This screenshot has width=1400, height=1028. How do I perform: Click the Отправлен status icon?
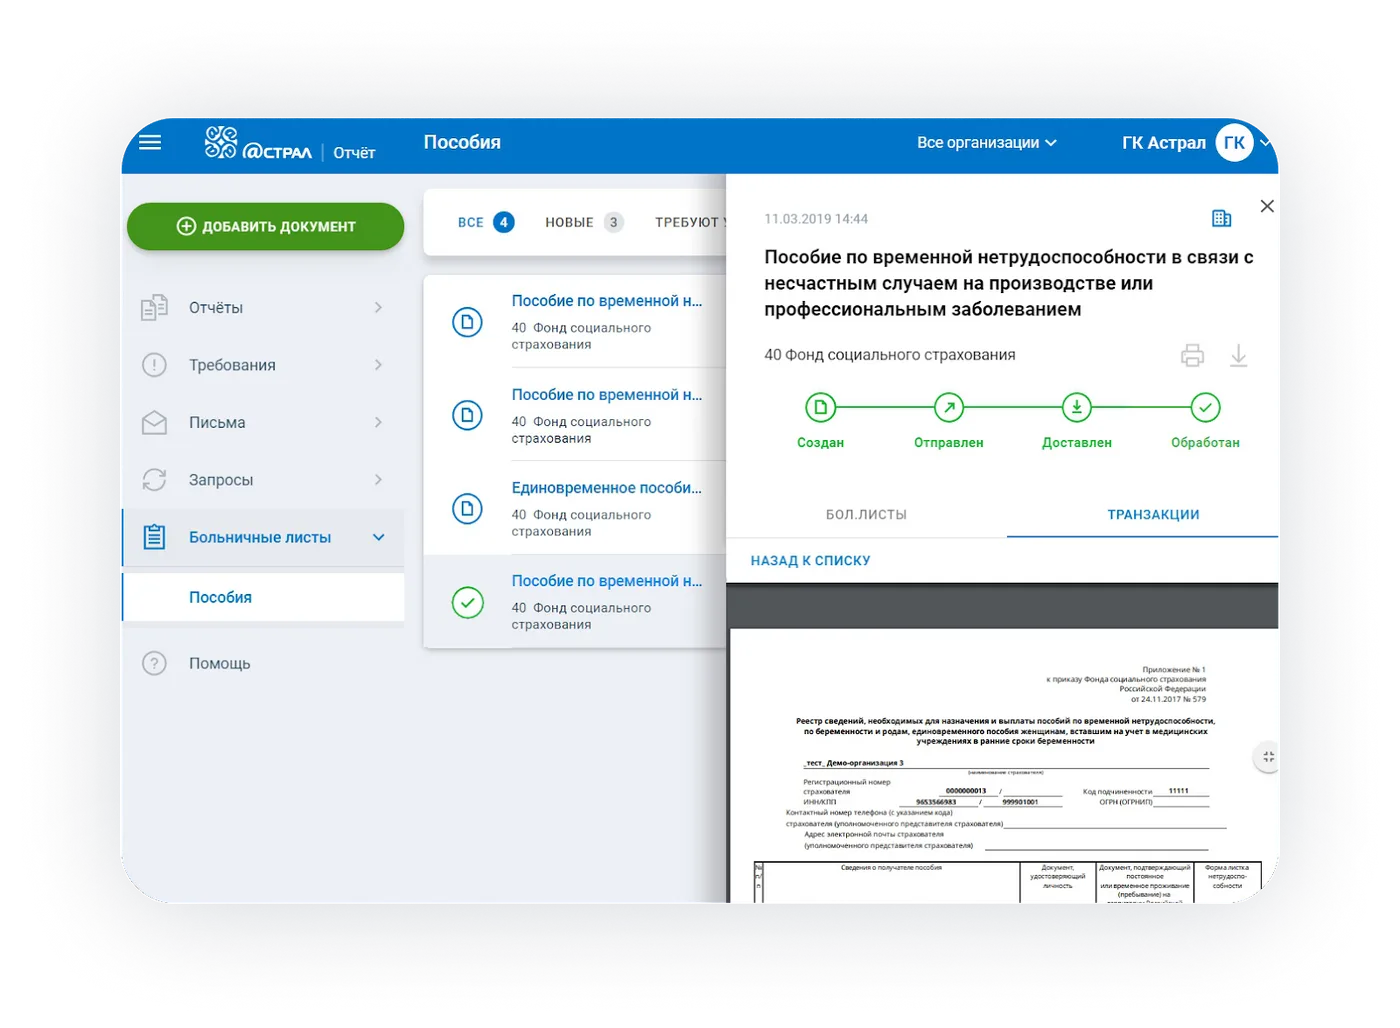tap(949, 407)
